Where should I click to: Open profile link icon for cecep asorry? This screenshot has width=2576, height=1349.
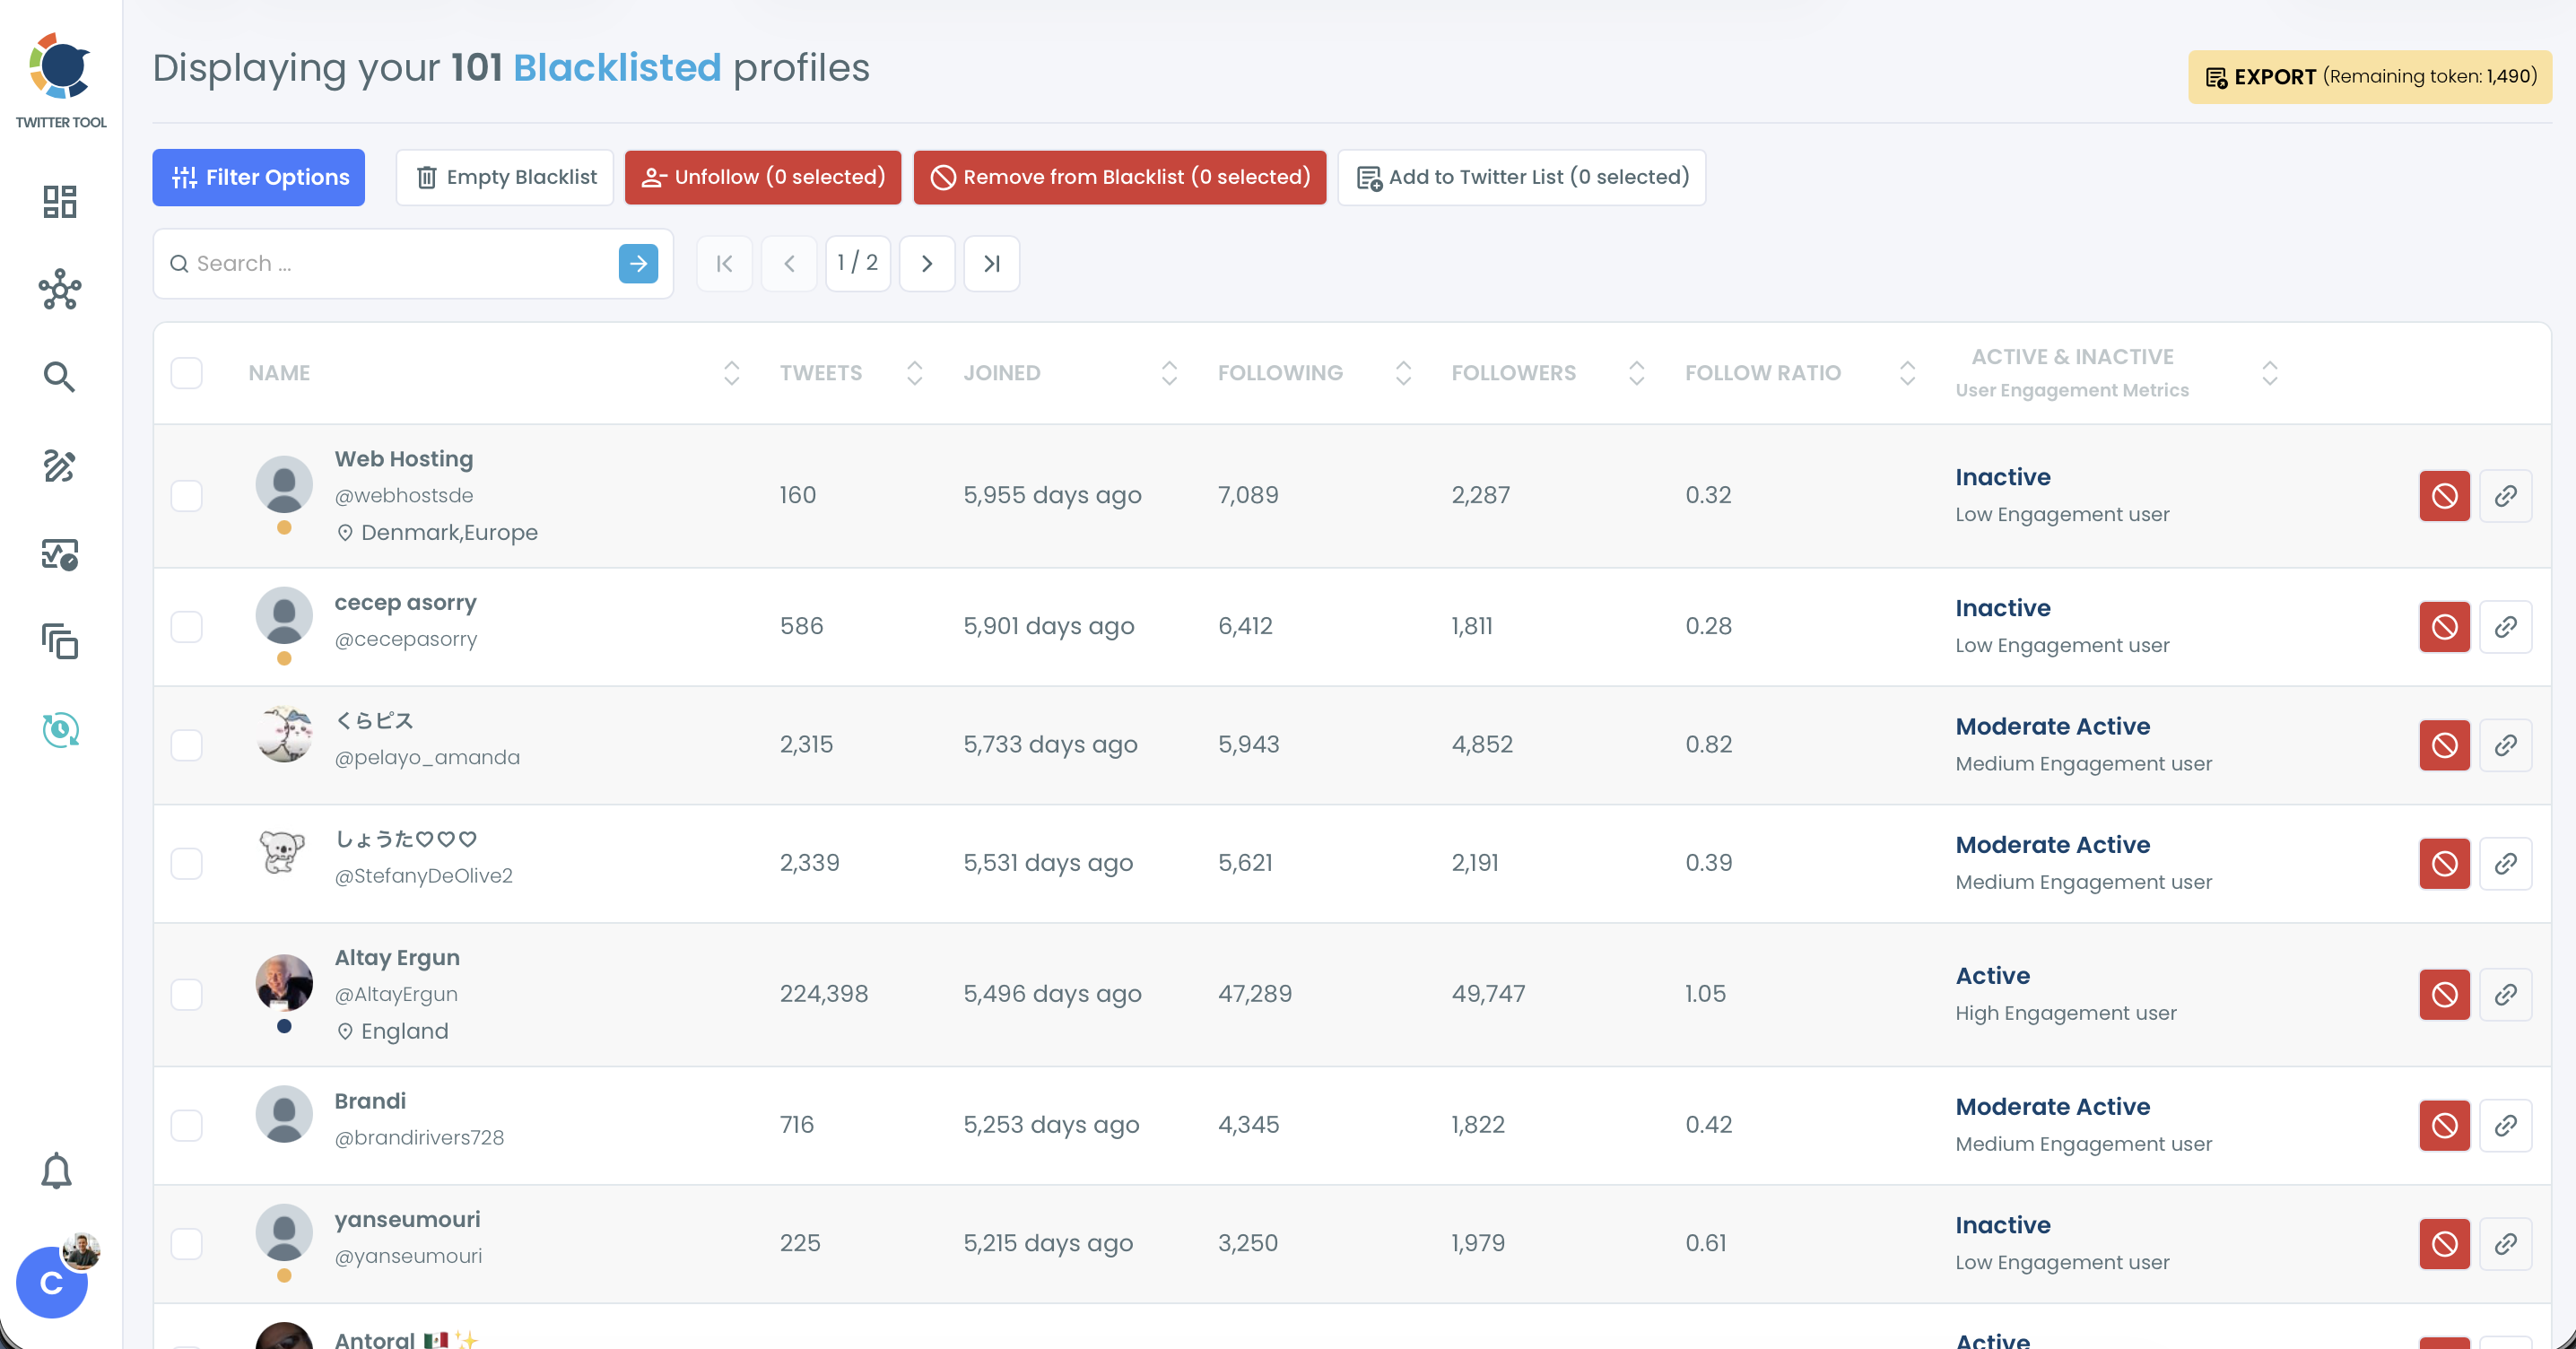click(2505, 627)
